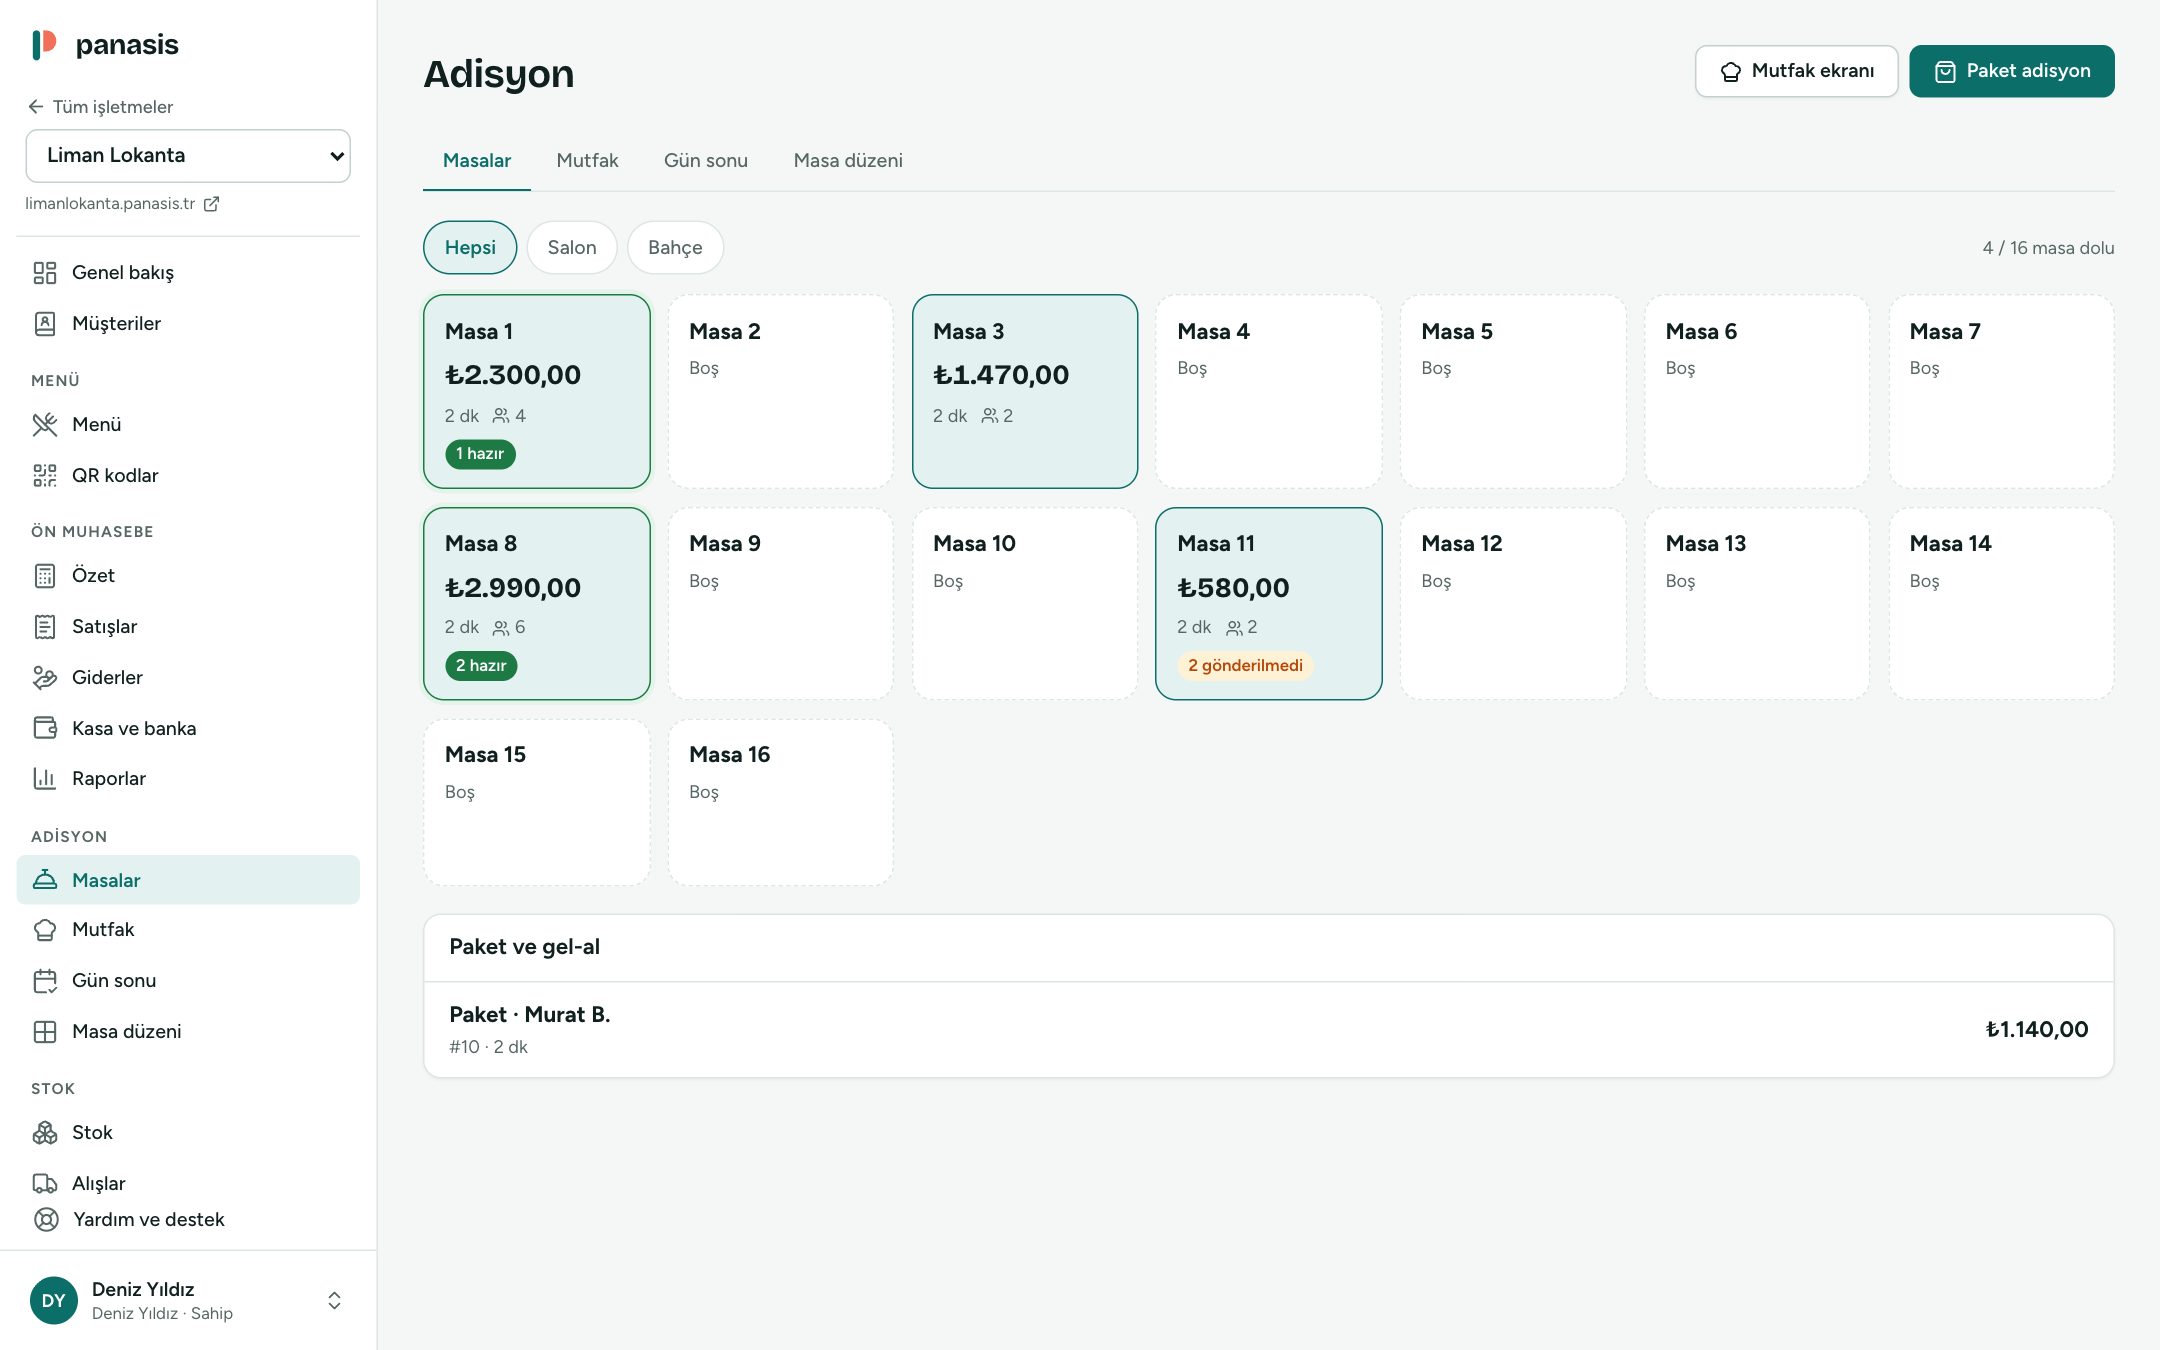Open the Masa 11 table card

click(x=1269, y=604)
